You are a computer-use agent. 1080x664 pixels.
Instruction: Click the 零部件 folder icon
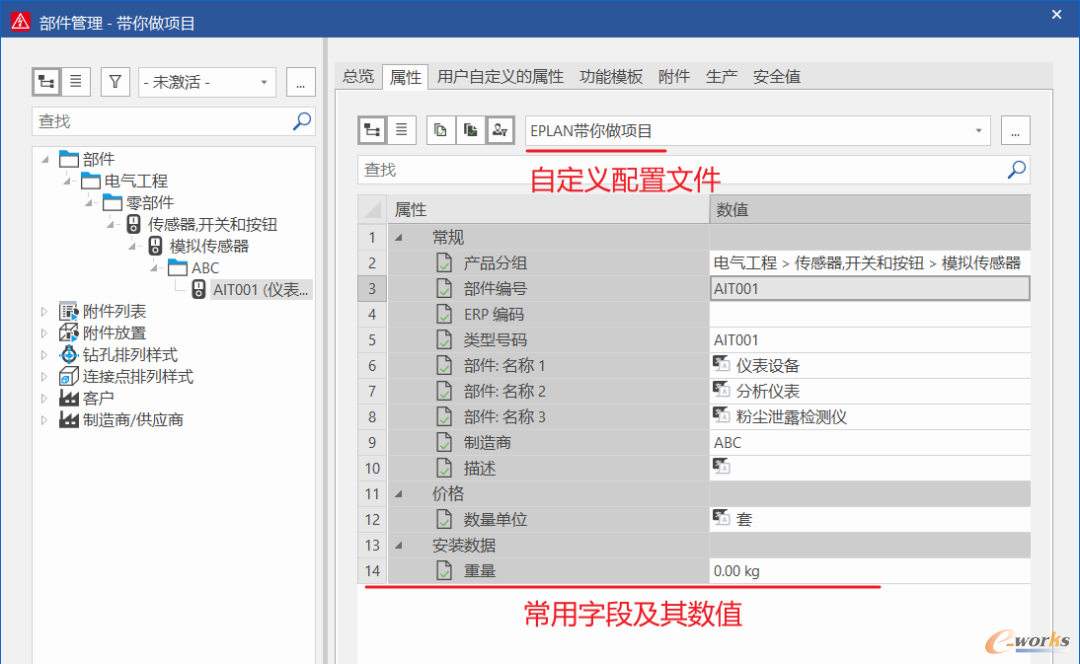coord(112,203)
